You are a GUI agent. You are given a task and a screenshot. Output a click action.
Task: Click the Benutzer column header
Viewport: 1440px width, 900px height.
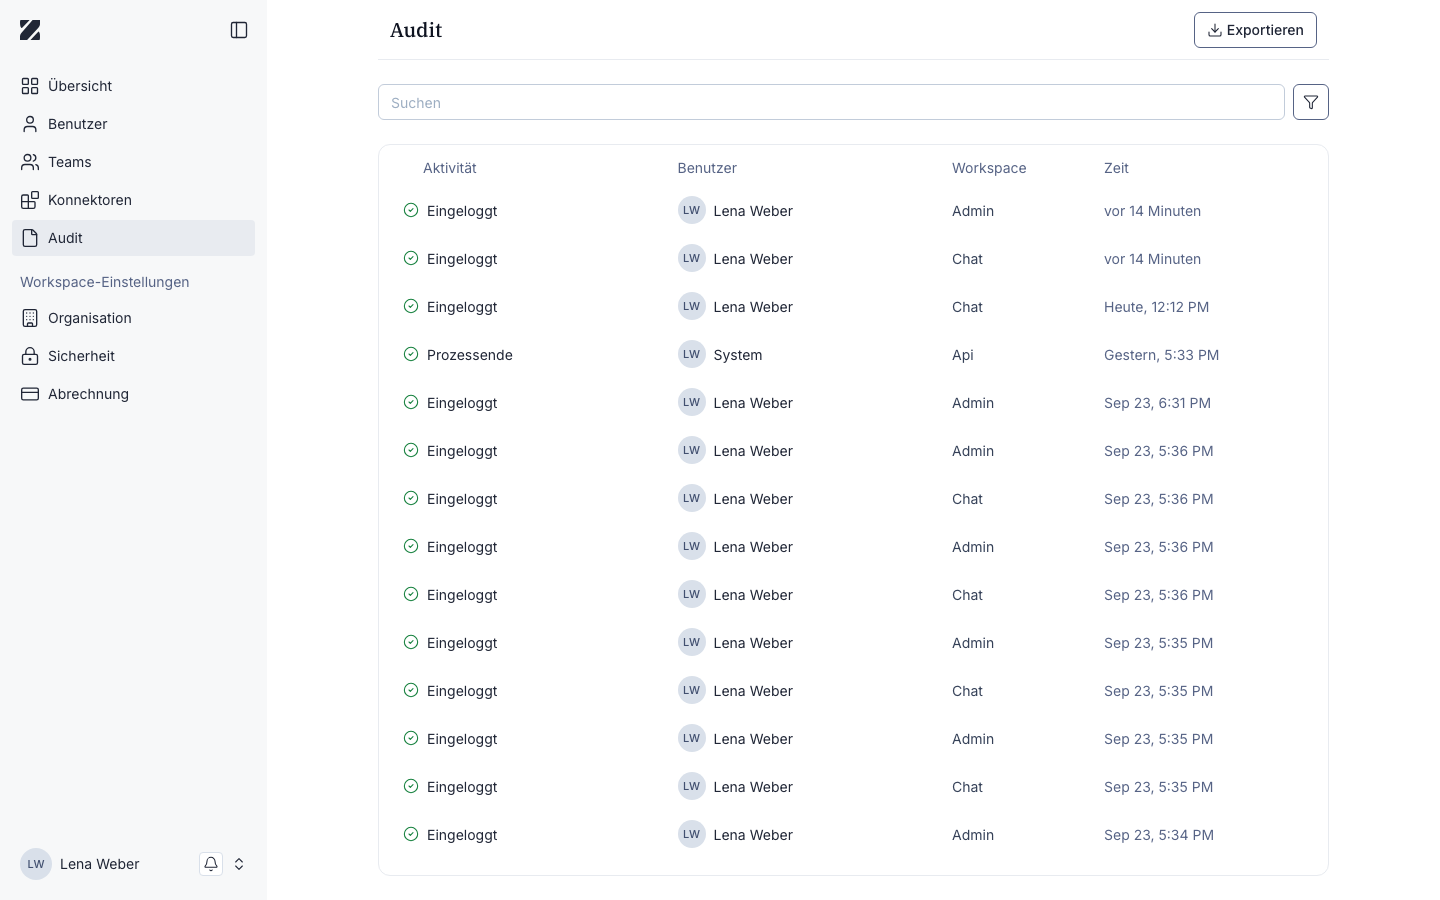(x=707, y=168)
